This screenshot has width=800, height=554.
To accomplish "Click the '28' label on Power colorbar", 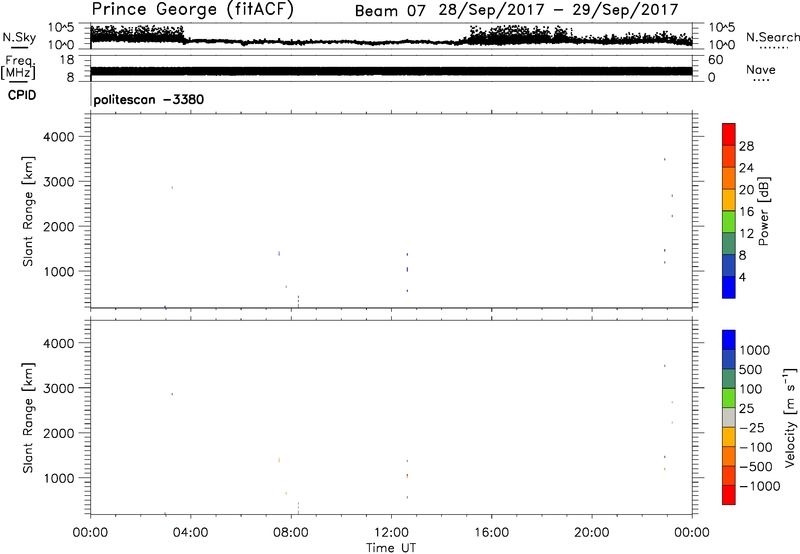I will click(x=746, y=146).
